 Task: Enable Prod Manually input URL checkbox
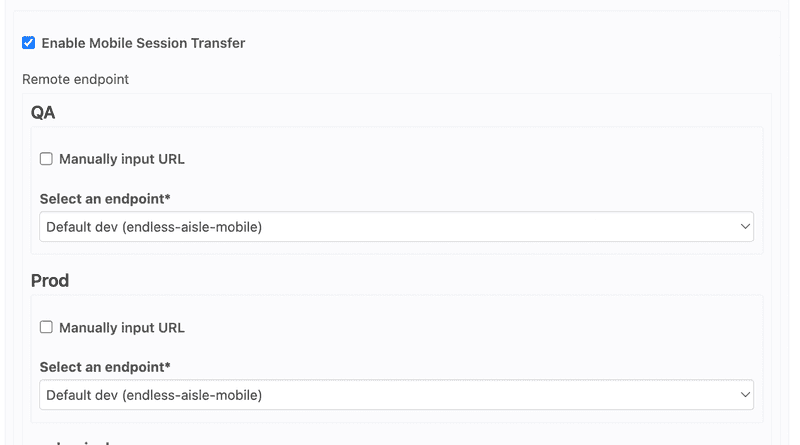click(46, 327)
